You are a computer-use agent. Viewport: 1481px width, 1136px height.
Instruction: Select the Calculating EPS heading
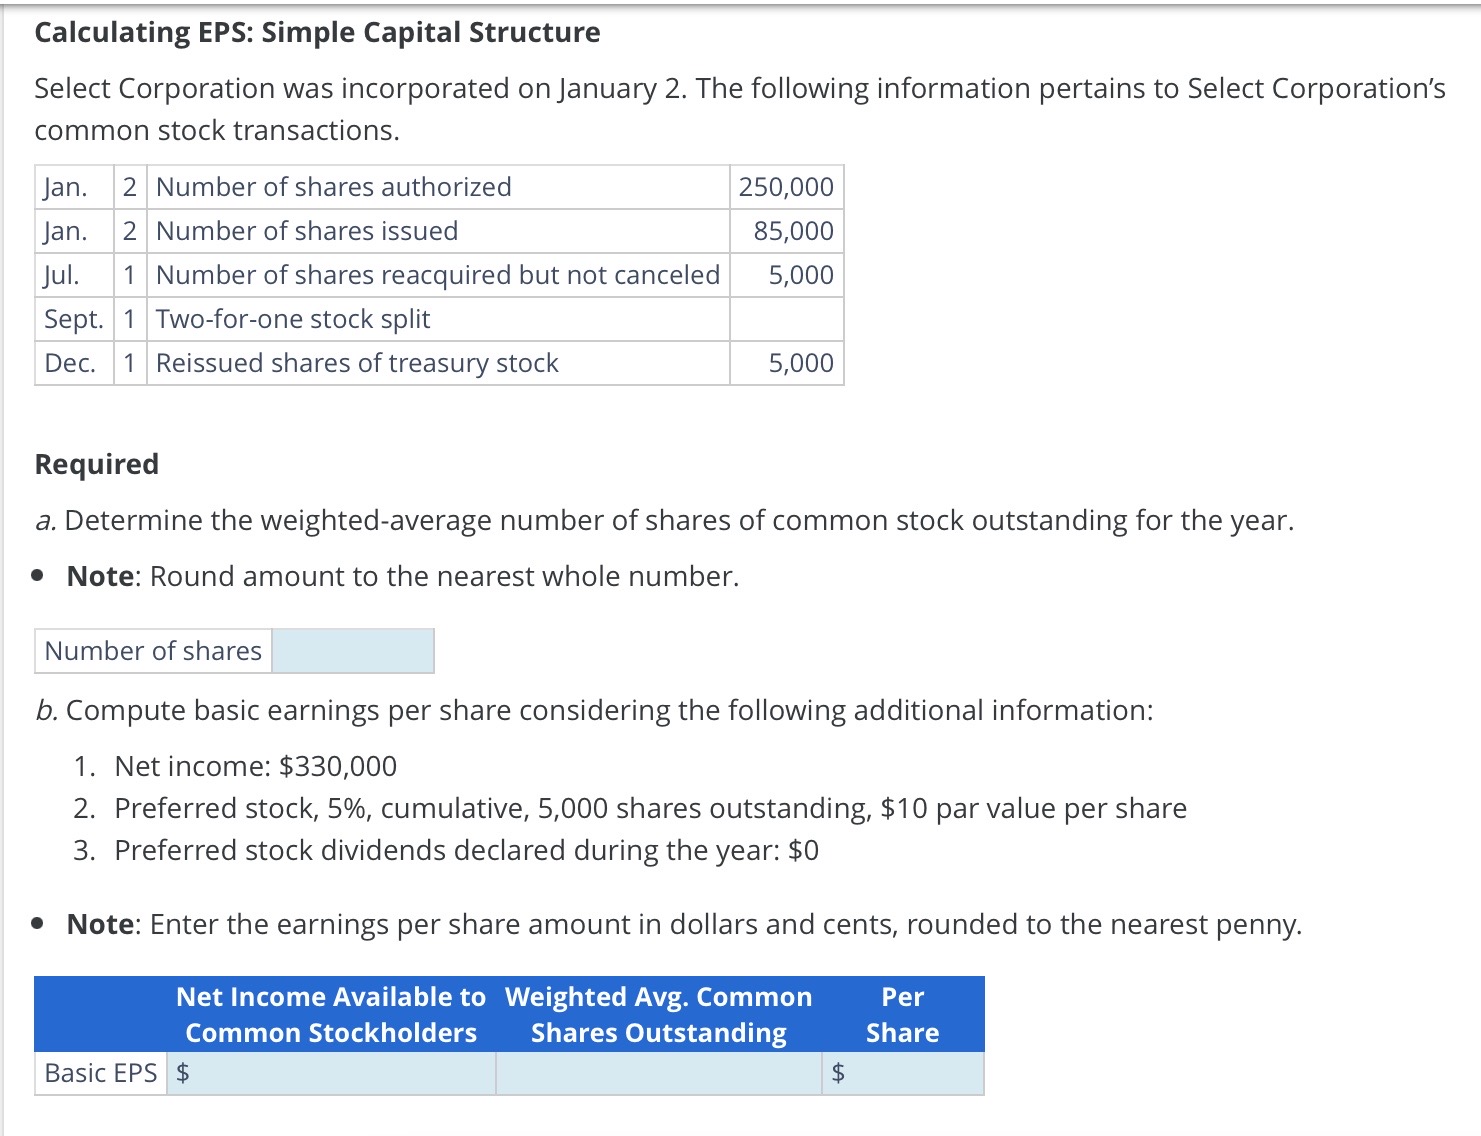coord(317,32)
